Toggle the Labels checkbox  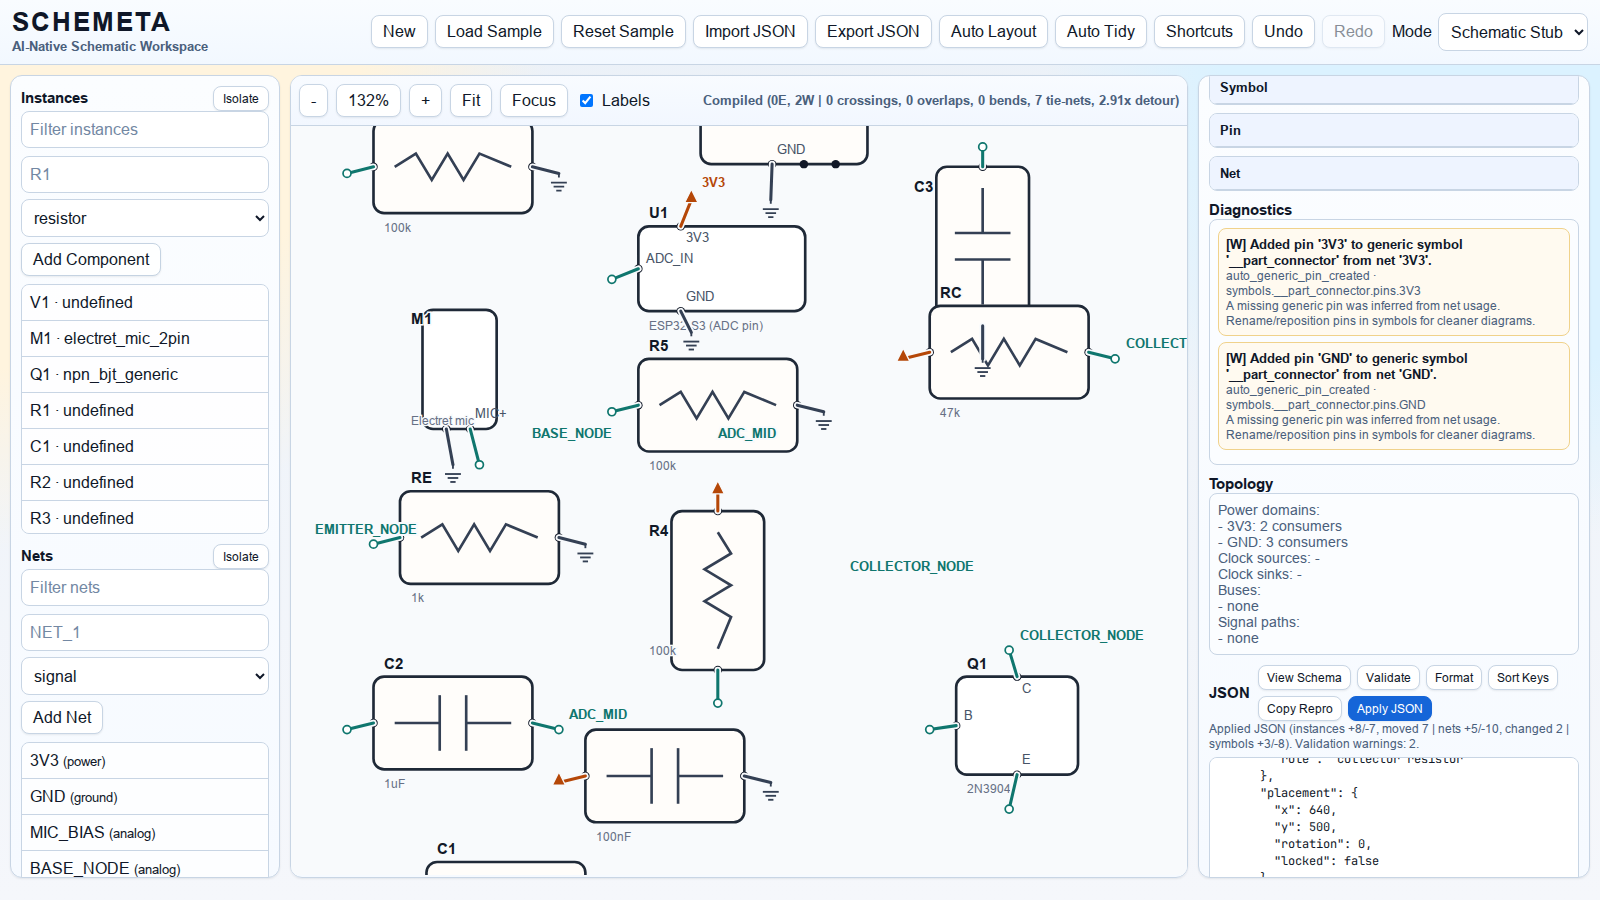pos(587,100)
